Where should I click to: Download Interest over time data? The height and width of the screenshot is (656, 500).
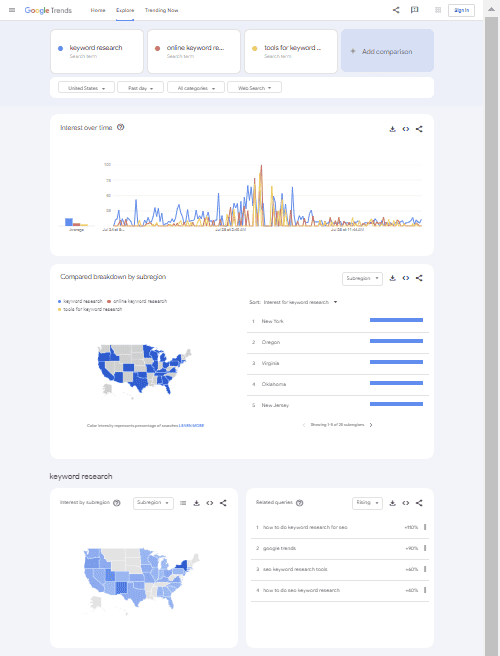point(392,129)
